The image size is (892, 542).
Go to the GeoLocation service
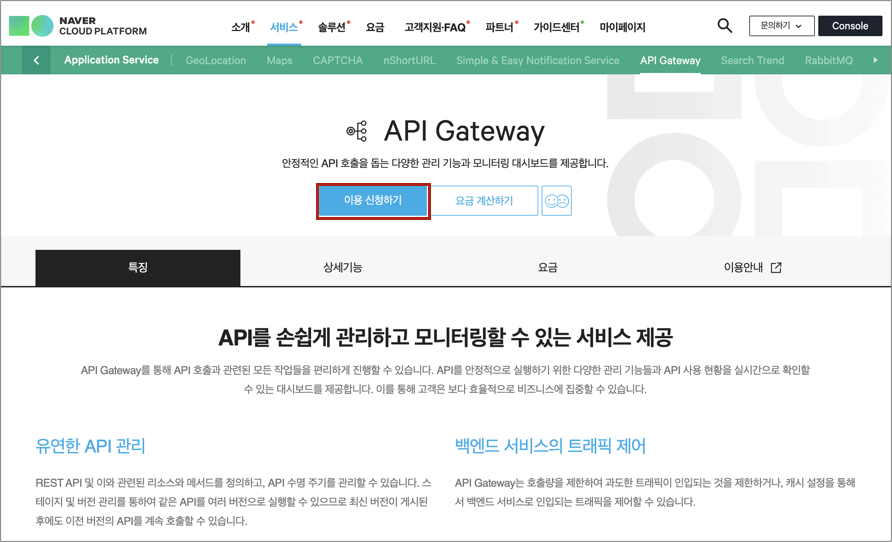click(x=216, y=60)
